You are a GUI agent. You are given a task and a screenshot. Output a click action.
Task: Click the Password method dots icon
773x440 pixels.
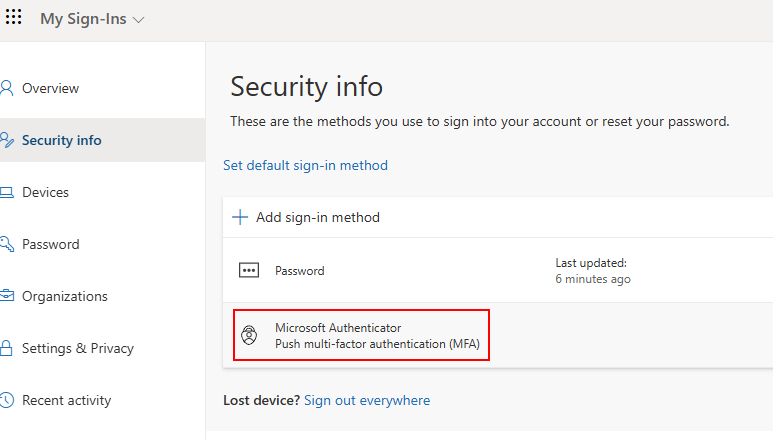click(x=249, y=271)
